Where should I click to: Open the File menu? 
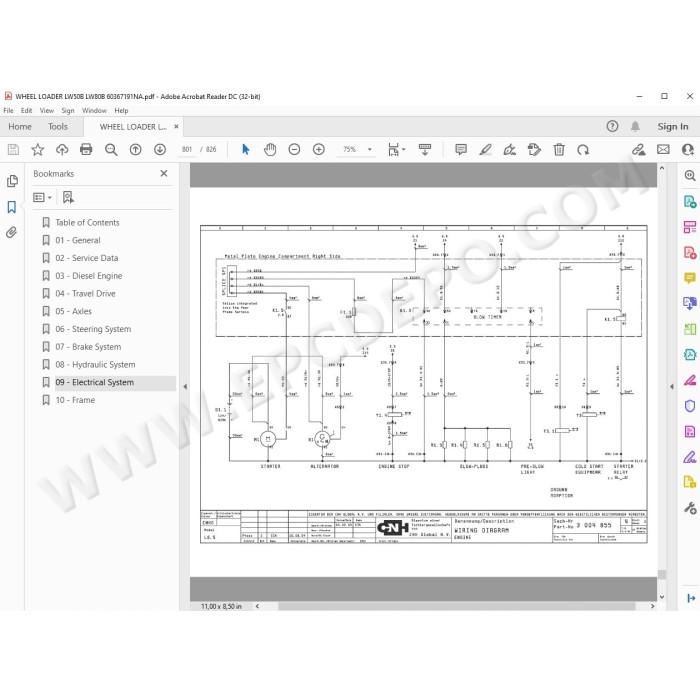8,110
